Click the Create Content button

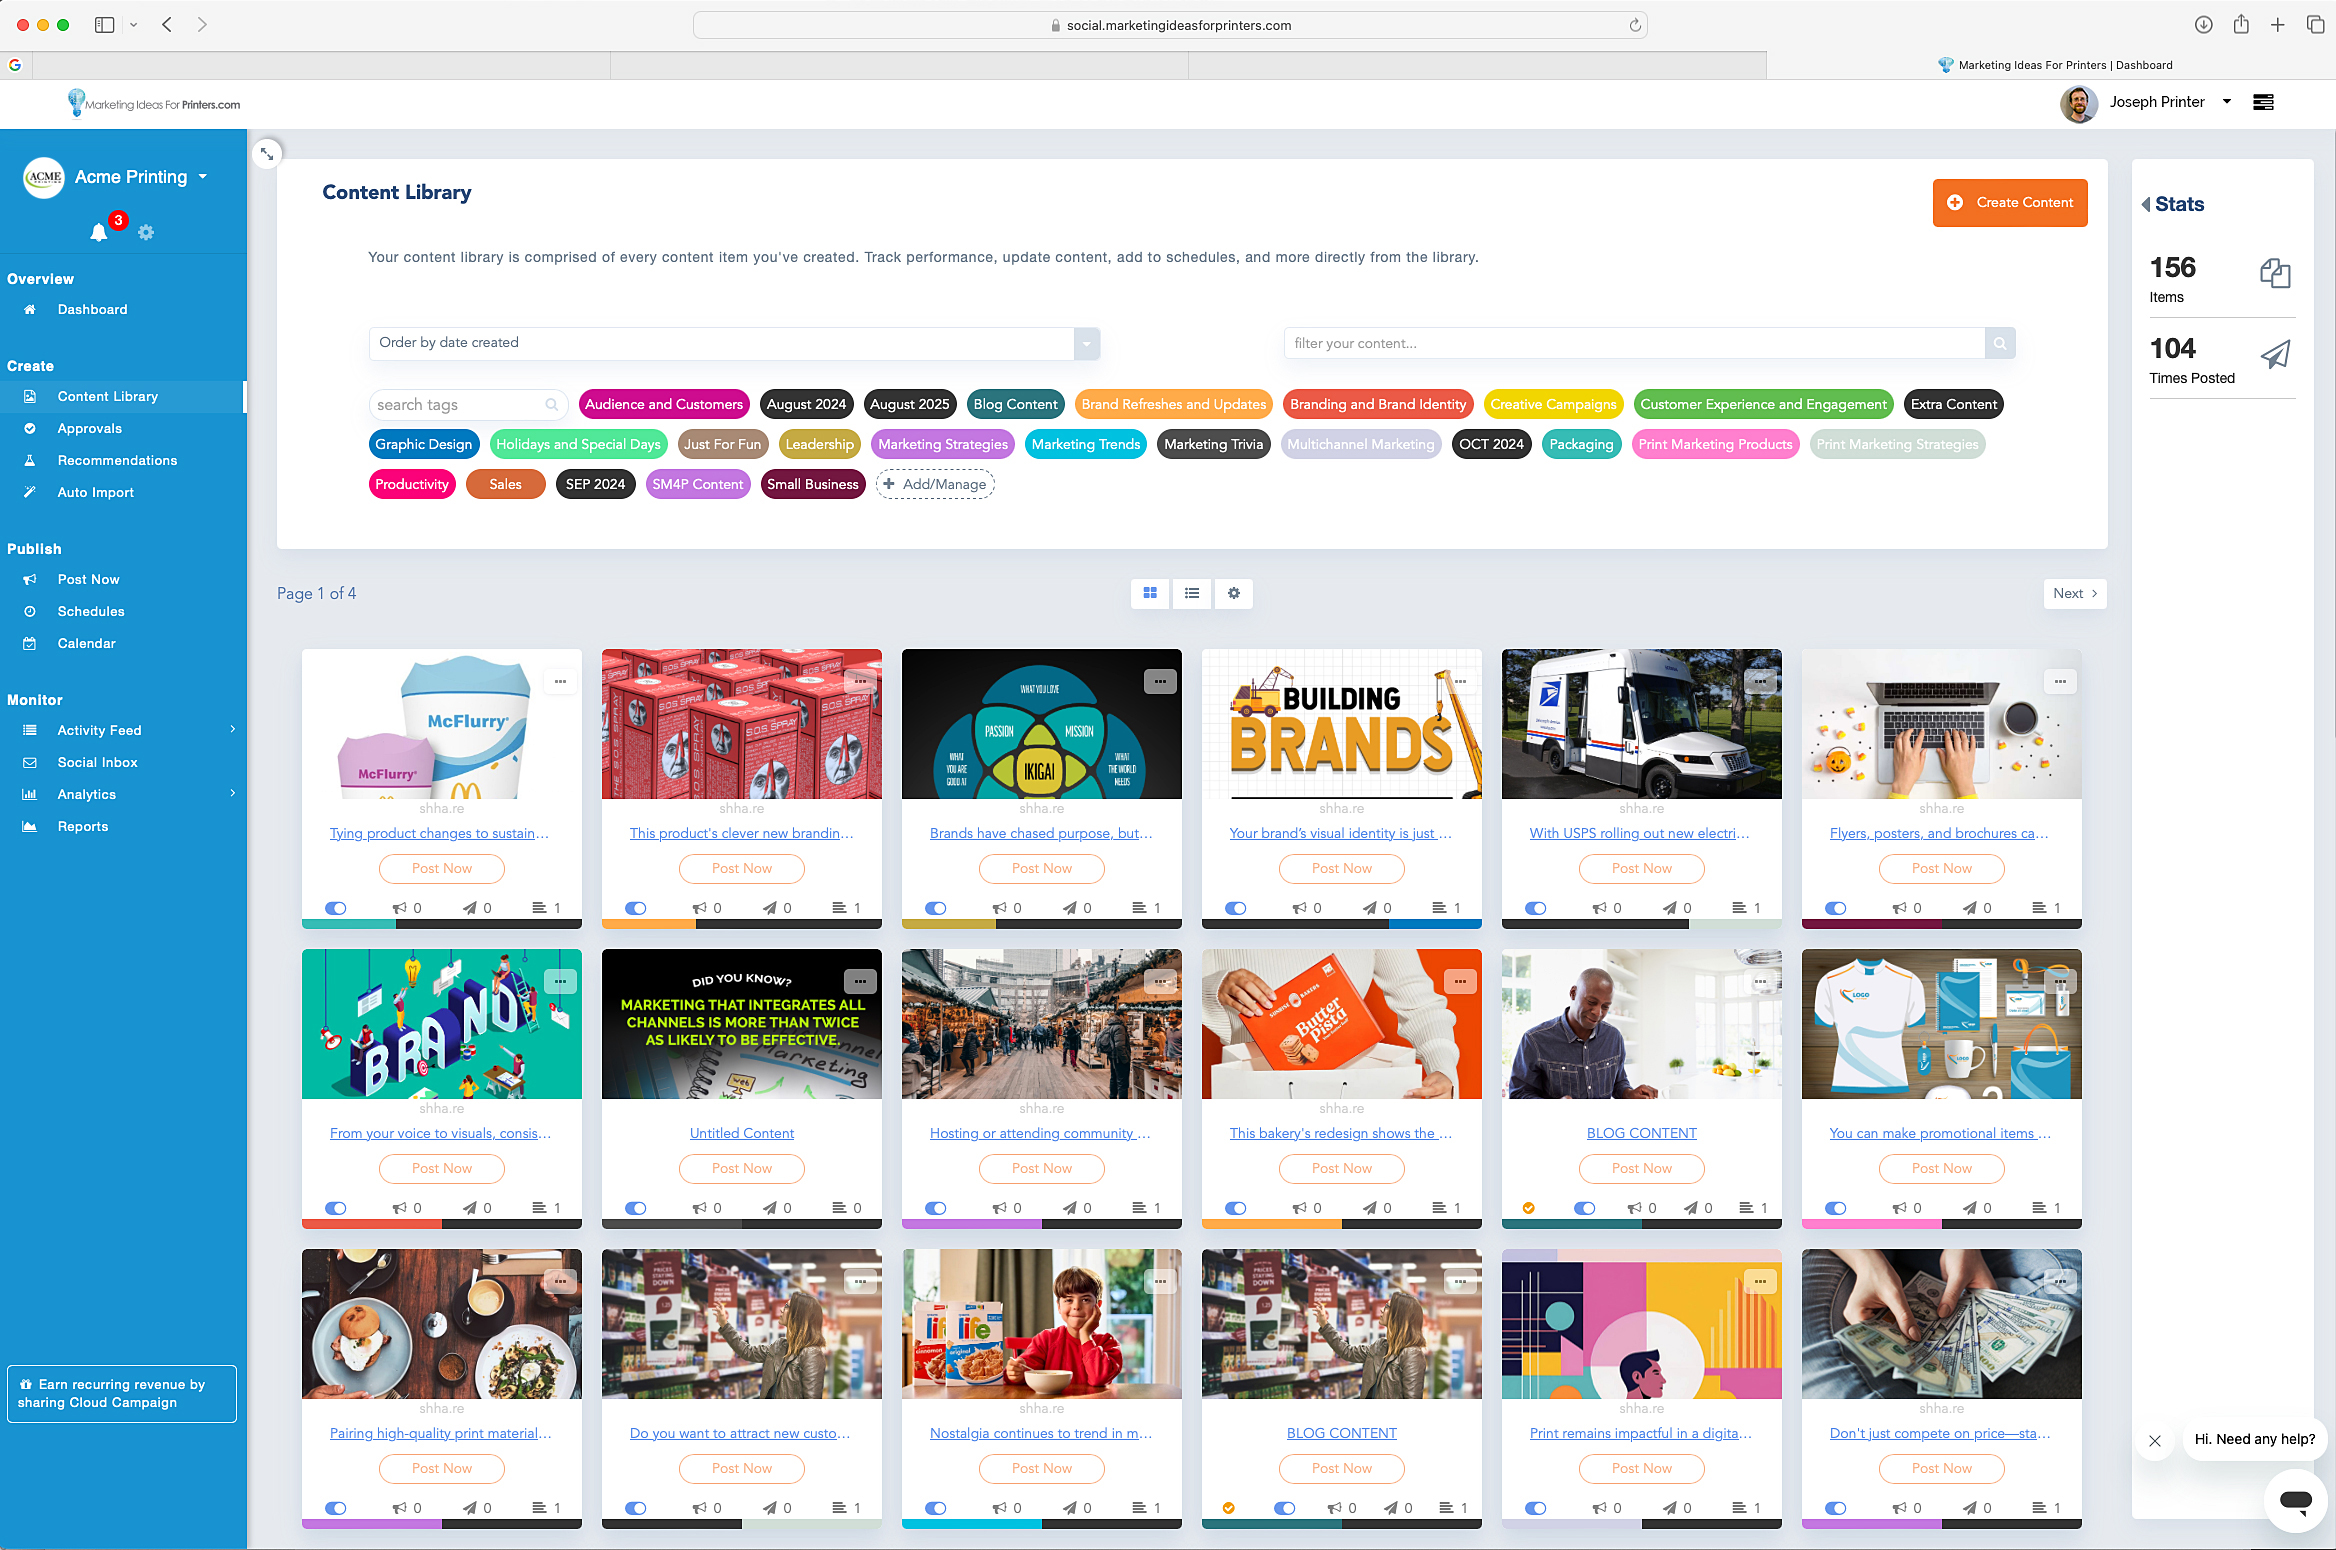(2010, 202)
